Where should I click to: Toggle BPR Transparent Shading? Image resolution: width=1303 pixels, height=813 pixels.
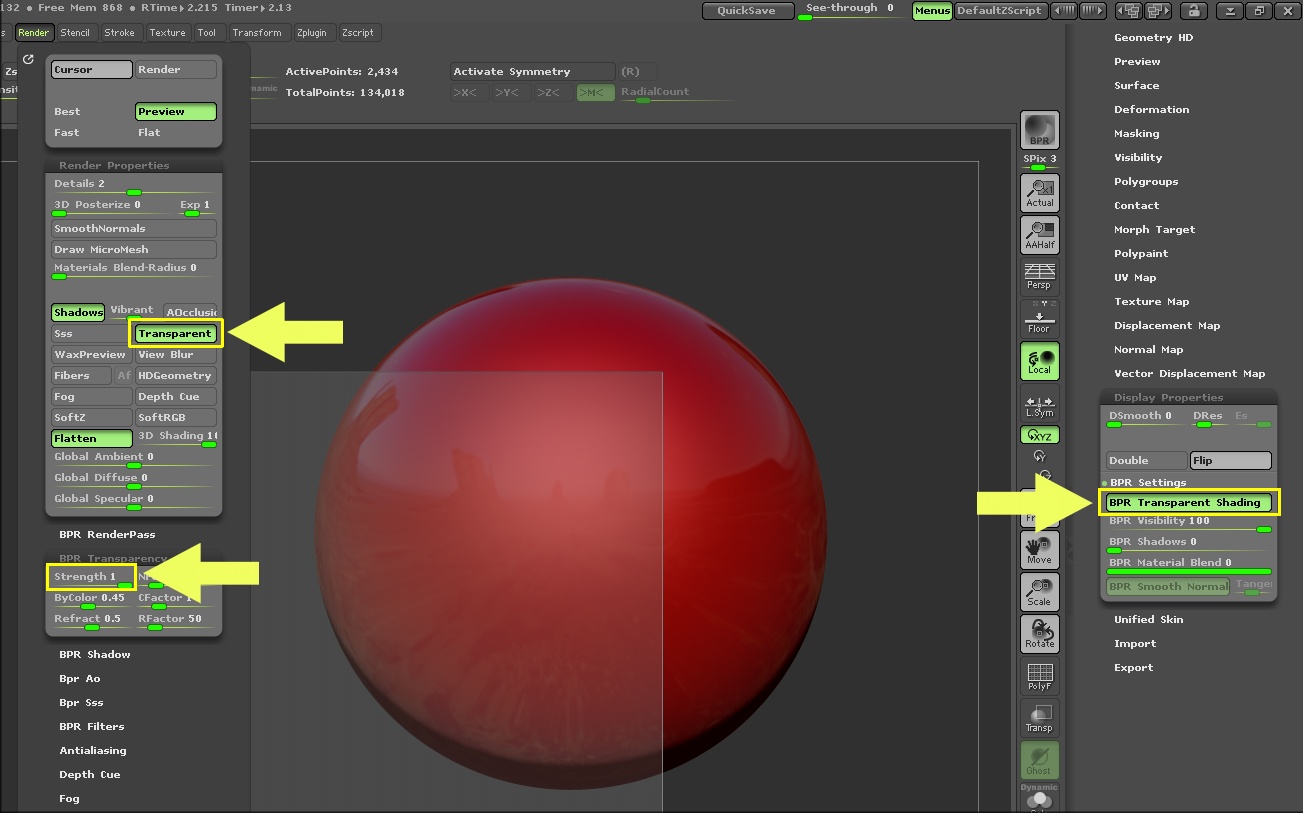(1187, 502)
